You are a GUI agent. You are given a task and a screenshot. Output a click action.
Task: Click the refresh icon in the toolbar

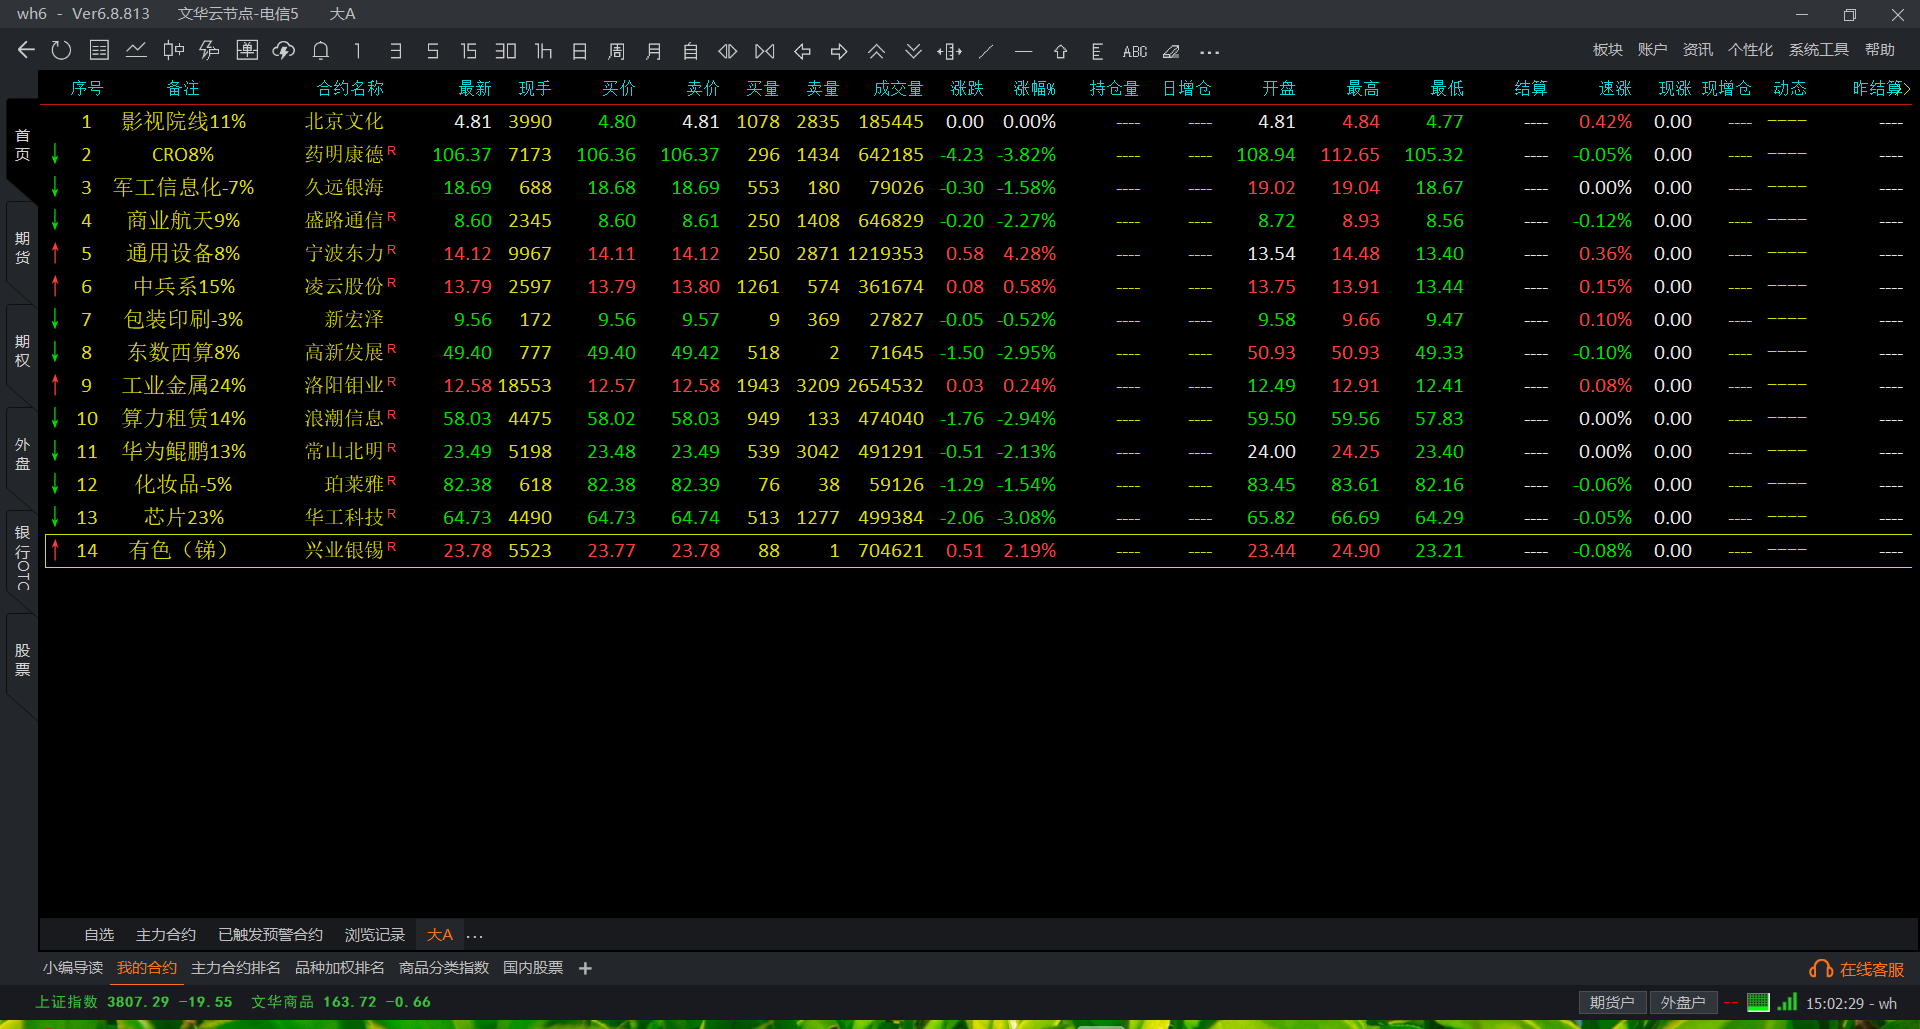62,50
